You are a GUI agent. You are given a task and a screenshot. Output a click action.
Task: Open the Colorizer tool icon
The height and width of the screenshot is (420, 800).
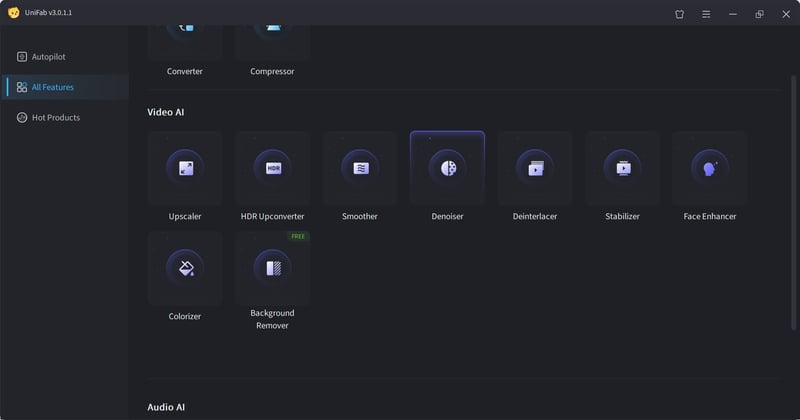185,268
